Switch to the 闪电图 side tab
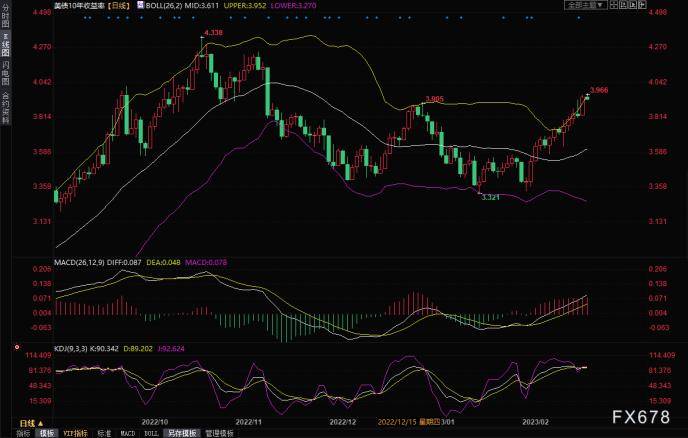688x438 pixels. pos(5,73)
